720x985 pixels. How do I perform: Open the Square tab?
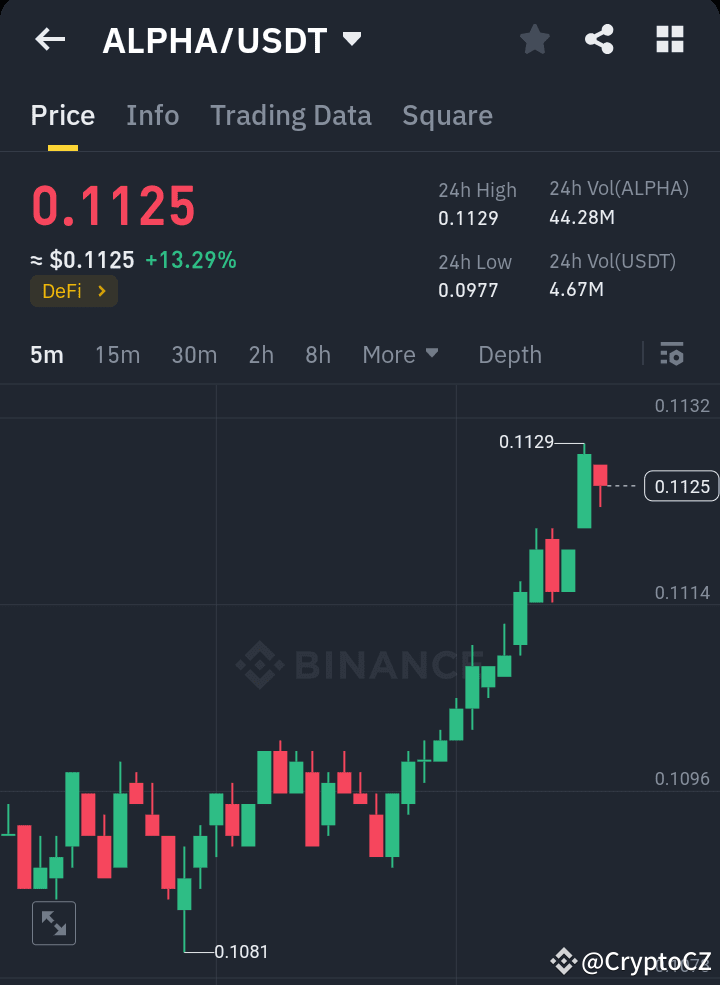point(447,115)
